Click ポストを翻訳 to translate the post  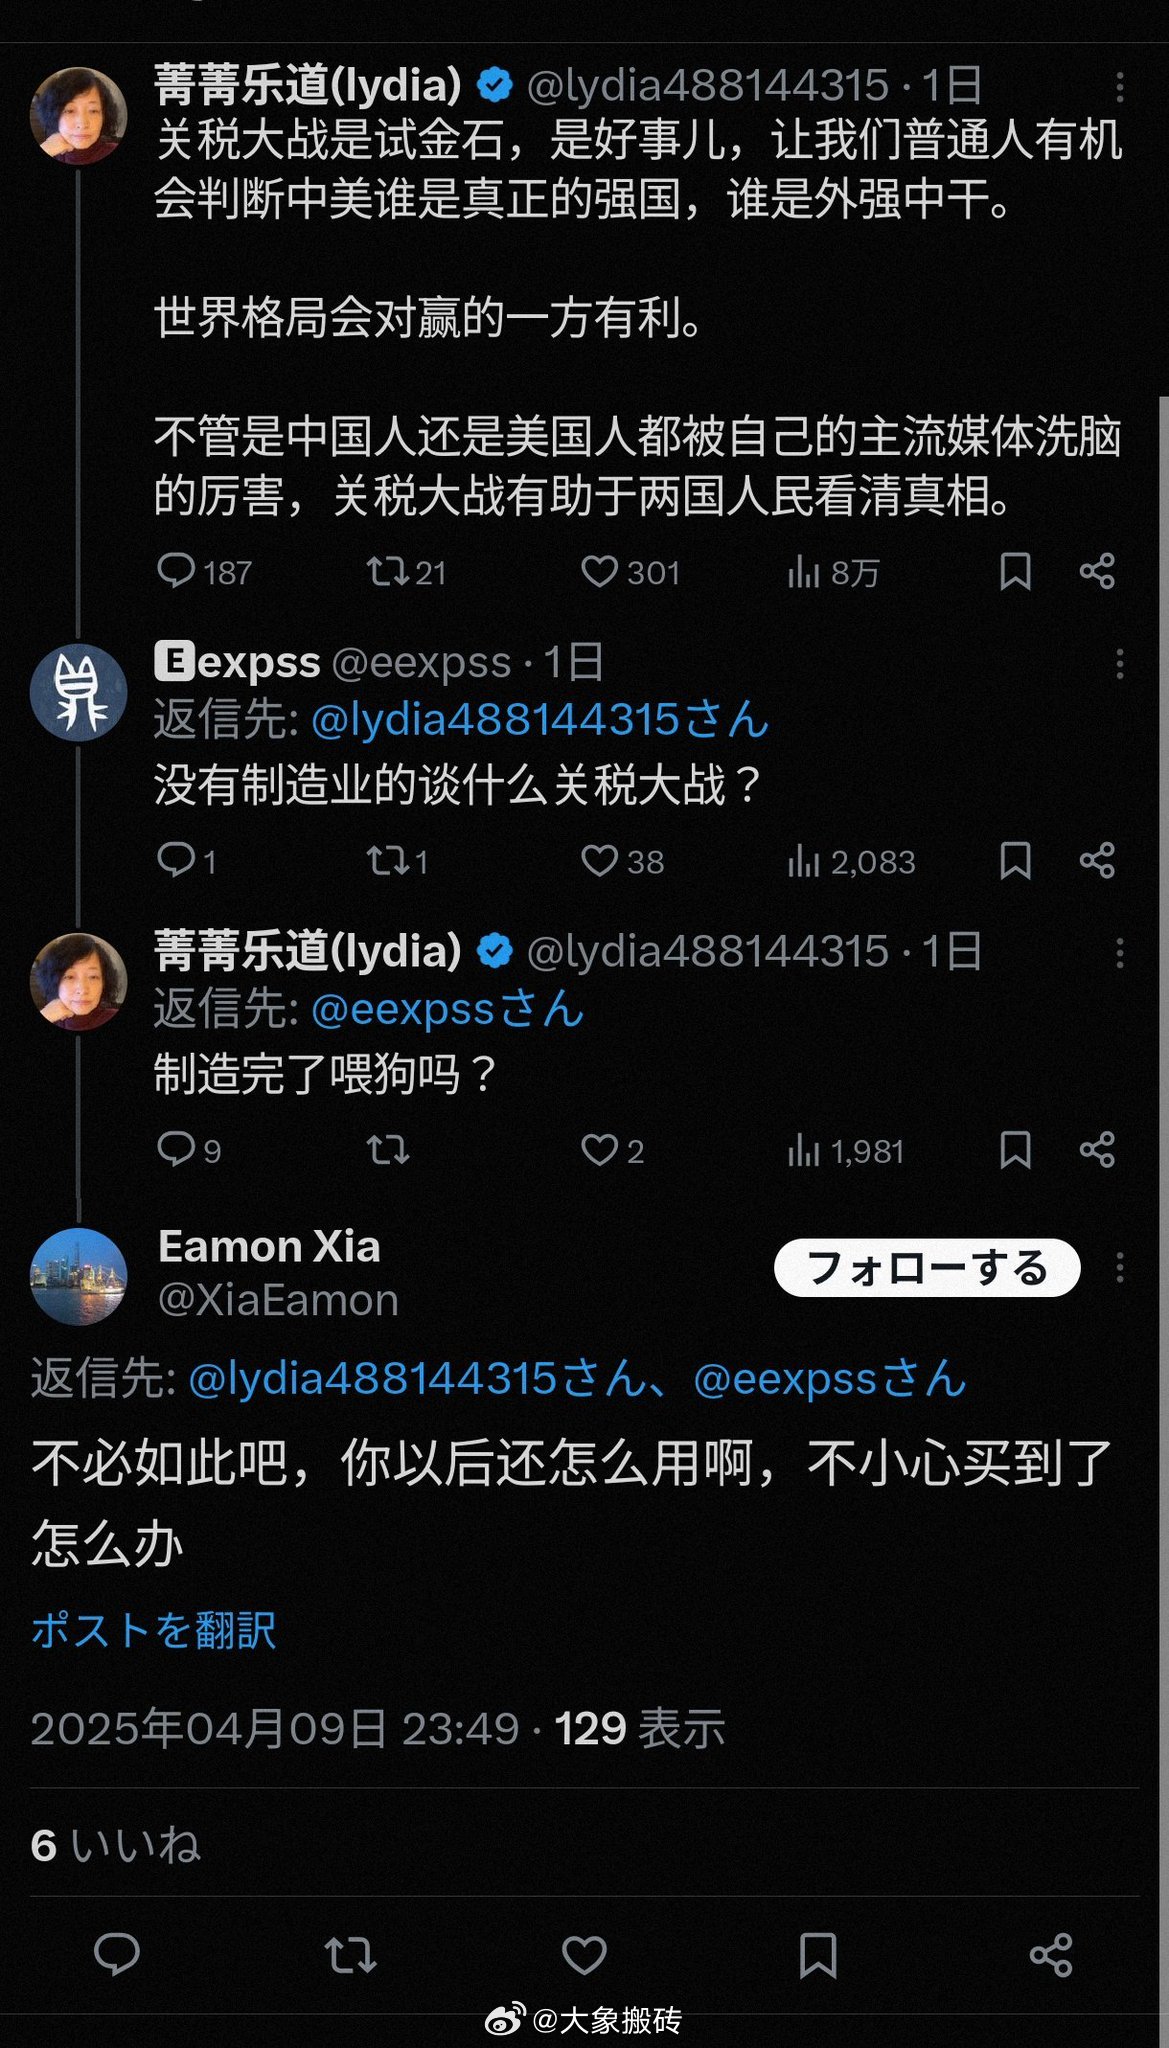pos(153,1631)
